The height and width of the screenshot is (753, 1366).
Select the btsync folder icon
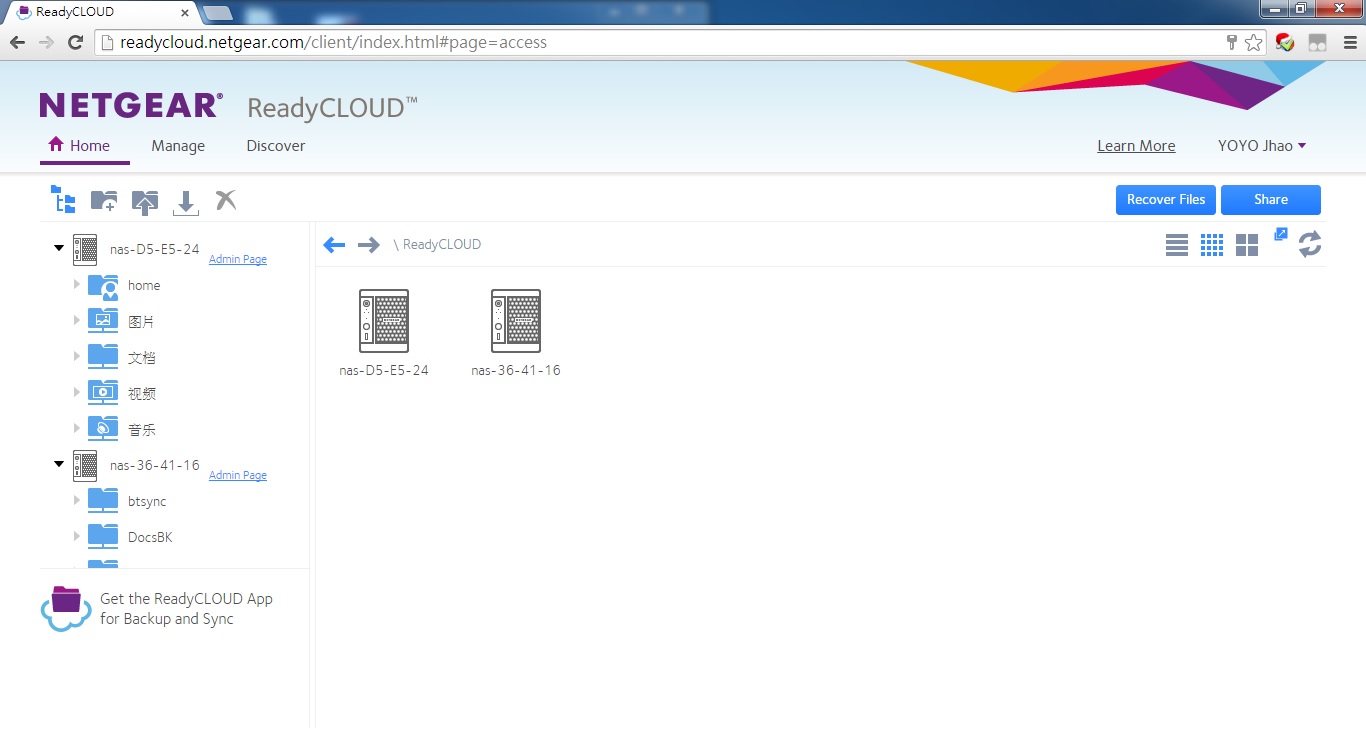click(x=103, y=501)
